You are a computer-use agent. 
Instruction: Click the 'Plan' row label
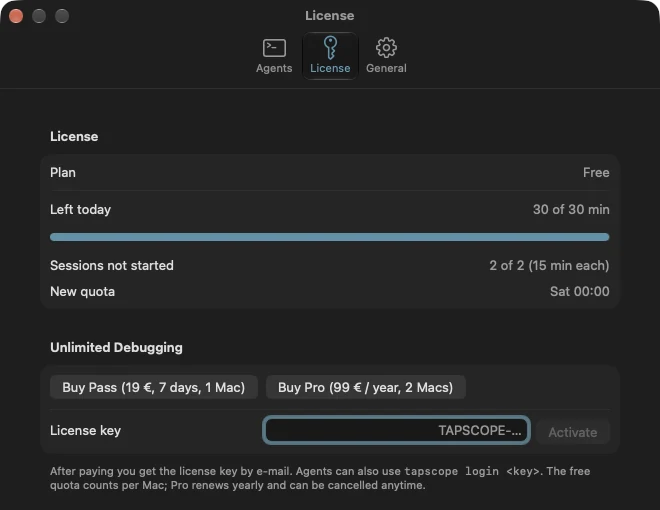(x=63, y=173)
